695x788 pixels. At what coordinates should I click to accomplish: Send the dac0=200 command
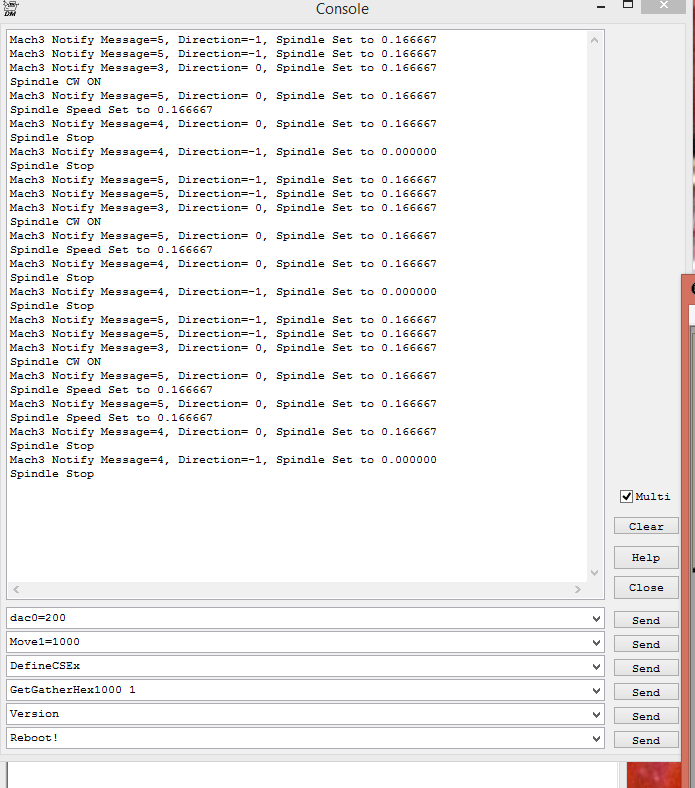[646, 620]
